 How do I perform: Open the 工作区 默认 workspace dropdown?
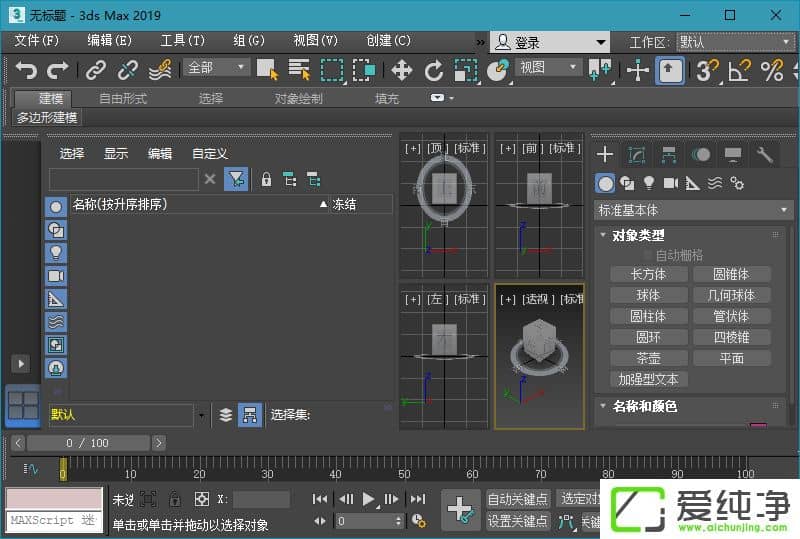click(735, 42)
